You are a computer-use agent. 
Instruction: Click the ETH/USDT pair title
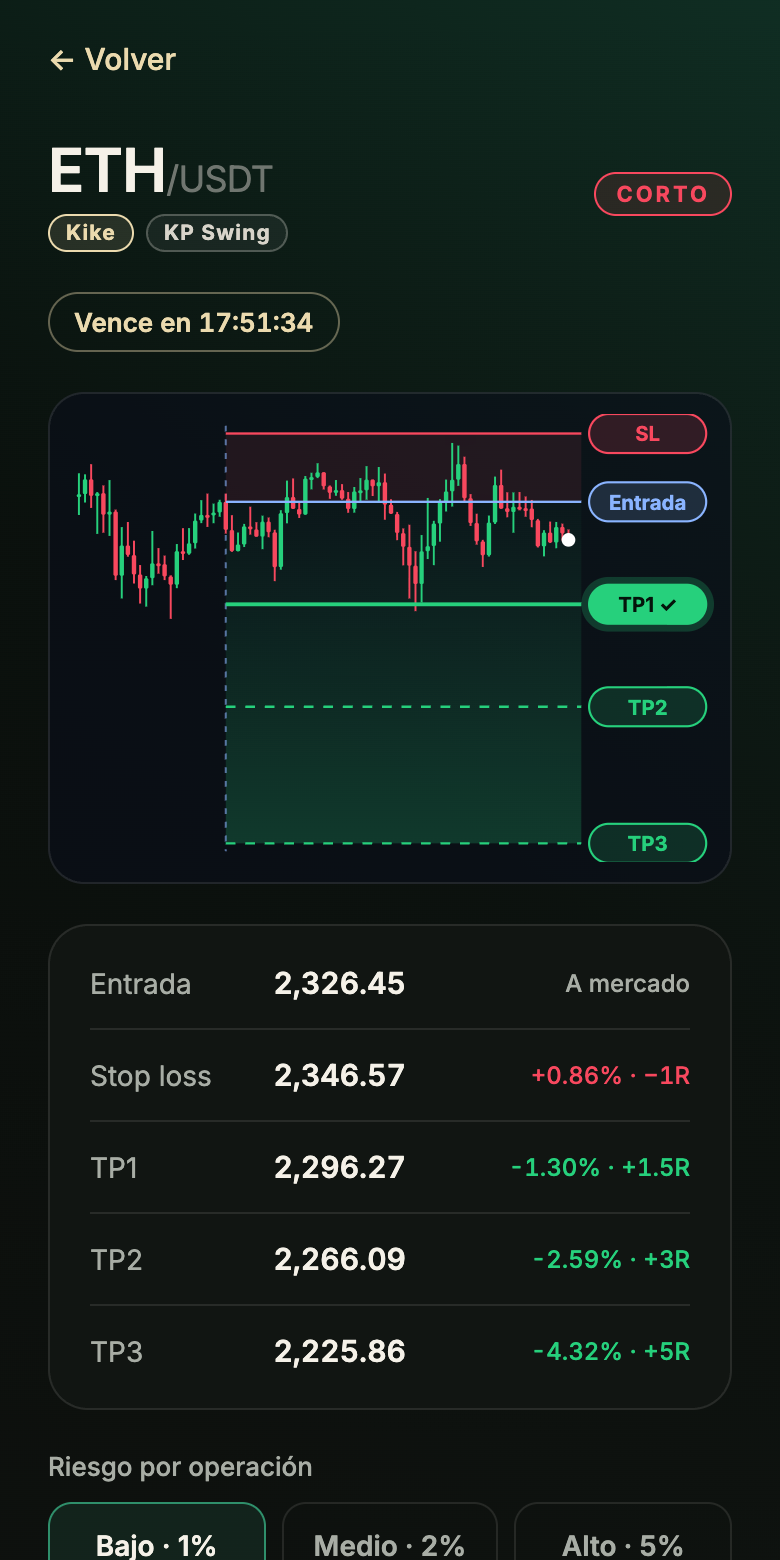tap(161, 172)
